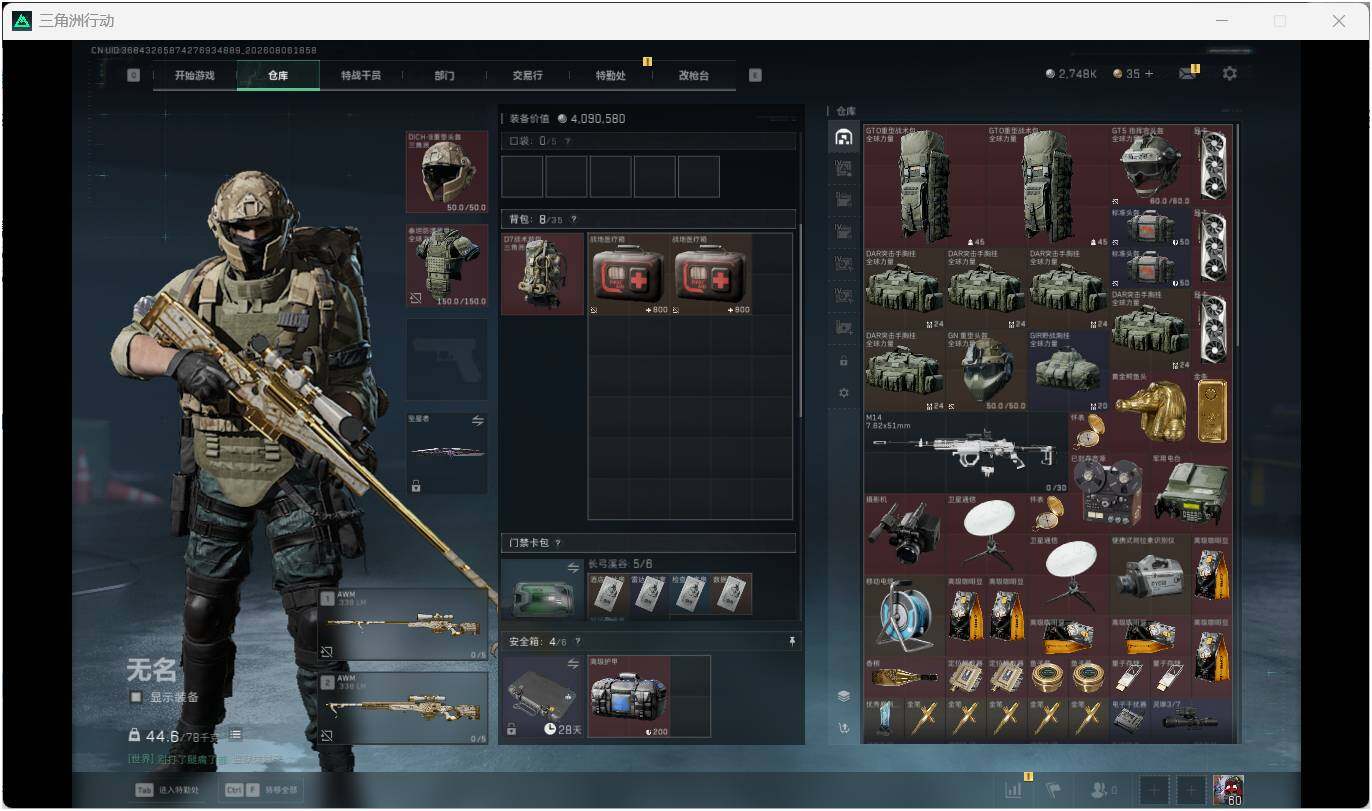Open the 改枪台 tab
The height and width of the screenshot is (811, 1372).
[693, 75]
